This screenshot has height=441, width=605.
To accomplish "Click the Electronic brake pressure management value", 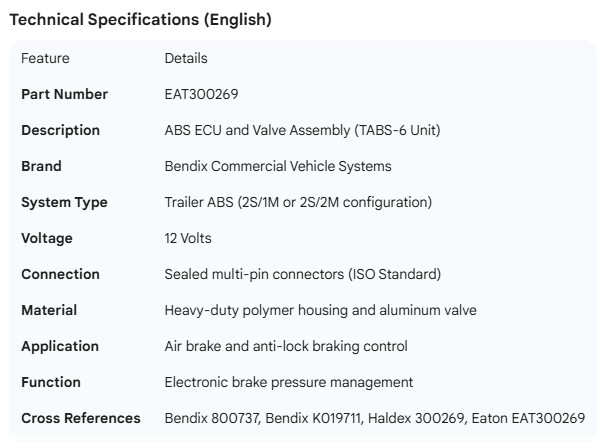I will pyautogui.click(x=288, y=382).
